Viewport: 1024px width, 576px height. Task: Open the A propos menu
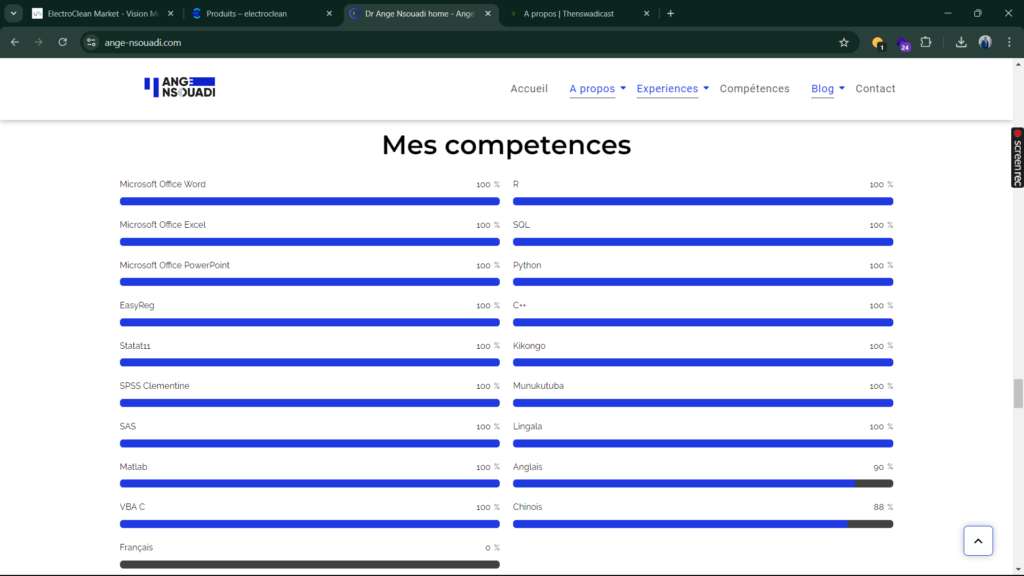[x=592, y=89]
